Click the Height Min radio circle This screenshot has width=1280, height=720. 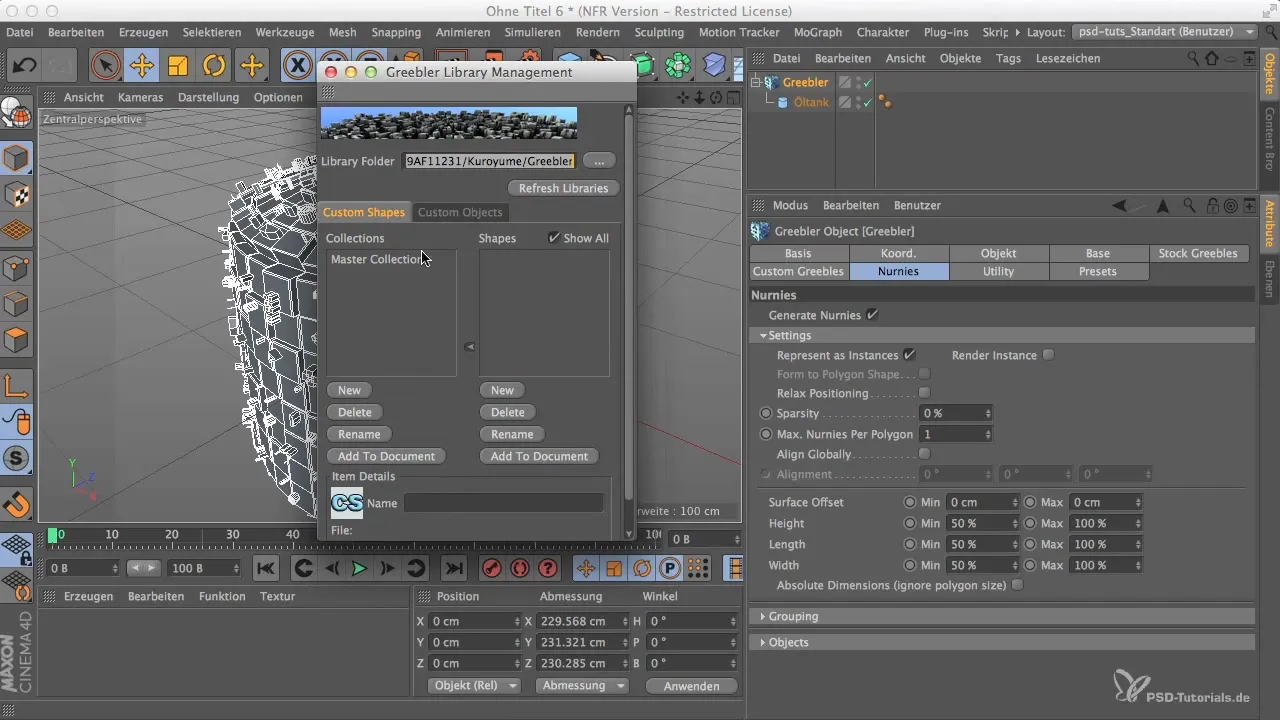pyautogui.click(x=909, y=523)
